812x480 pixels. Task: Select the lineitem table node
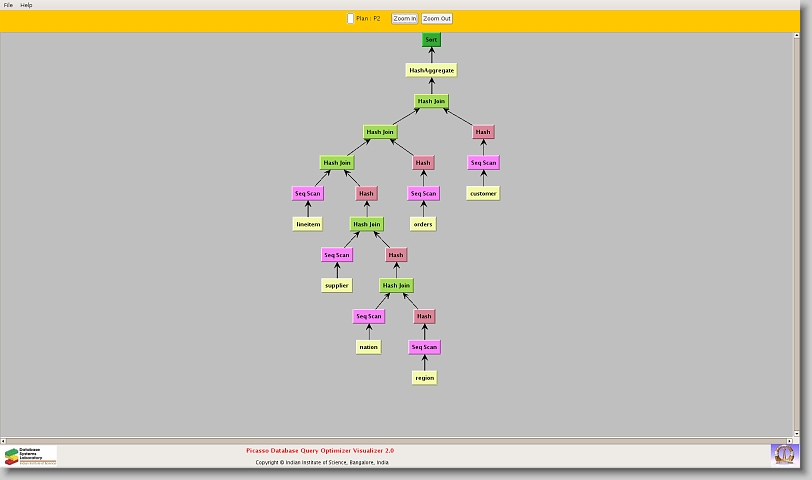308,224
